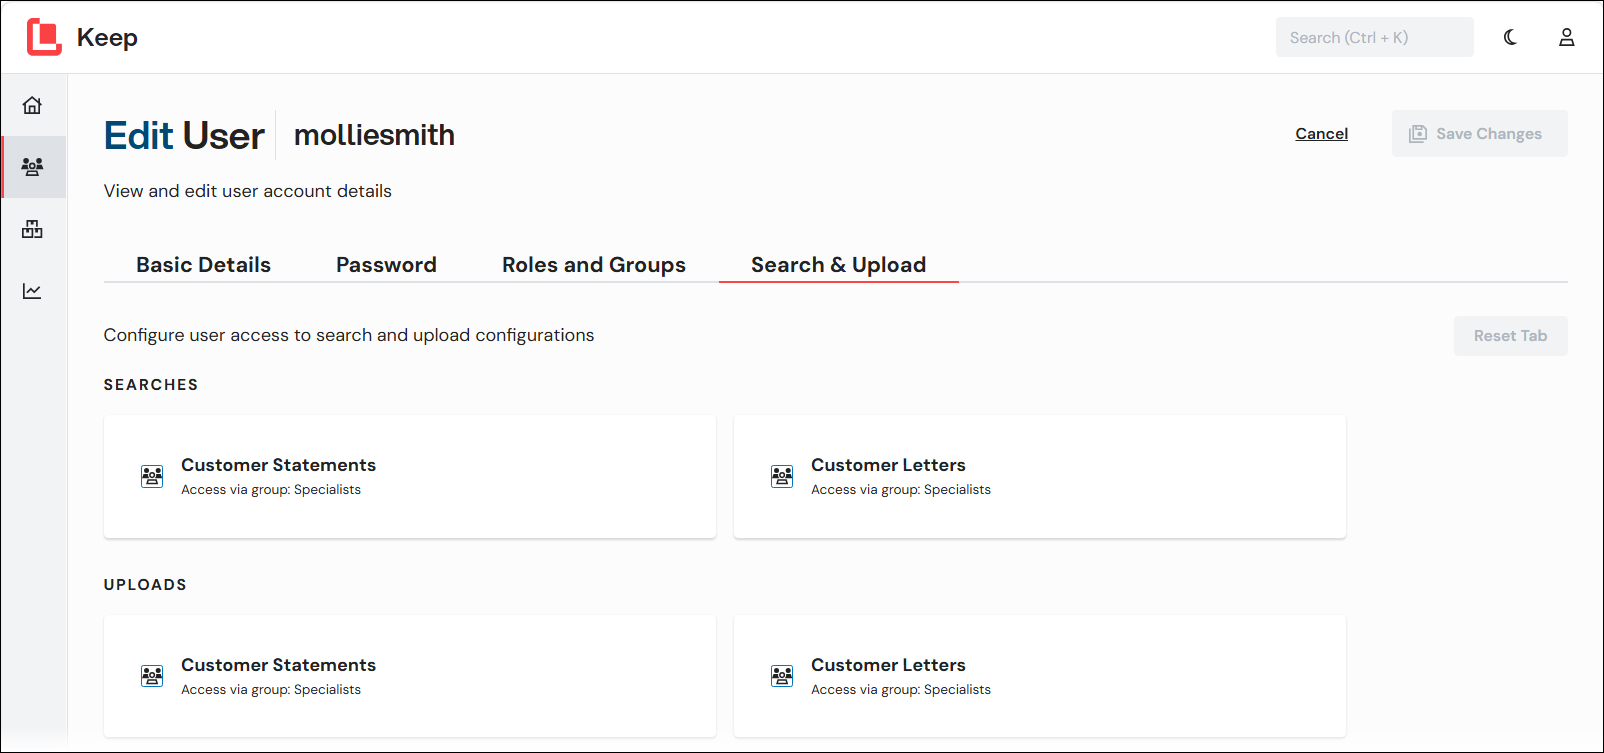Click the Reset Tab button
This screenshot has width=1604, height=753.
(x=1510, y=336)
